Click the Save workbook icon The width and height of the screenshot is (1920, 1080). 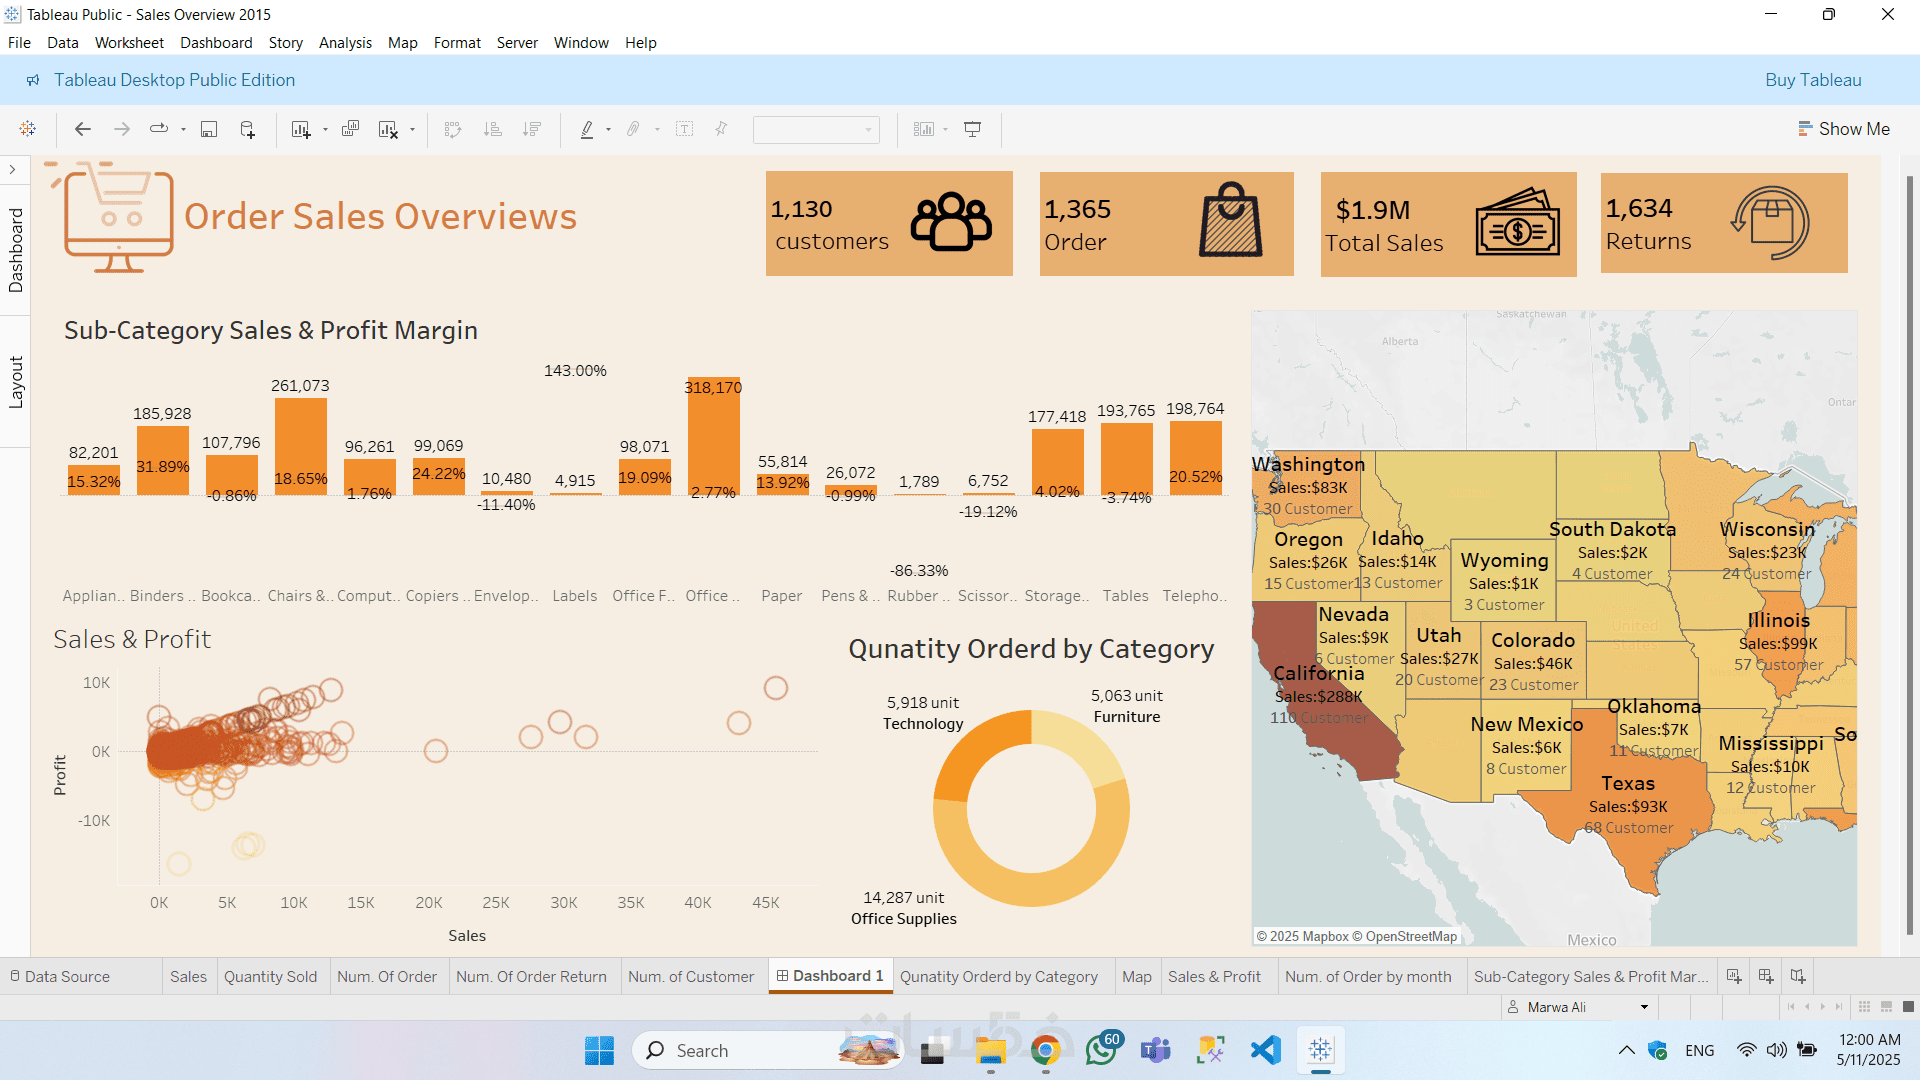tap(209, 129)
